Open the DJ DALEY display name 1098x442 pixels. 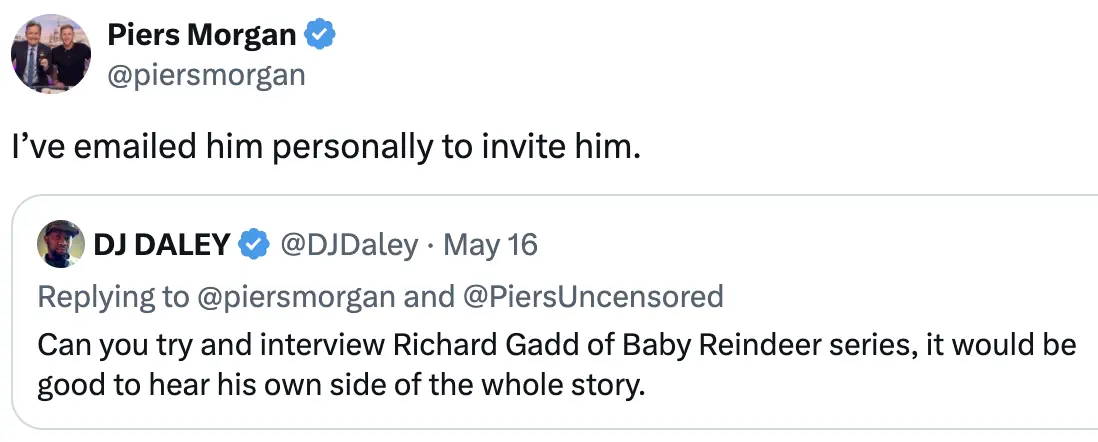tap(161, 244)
